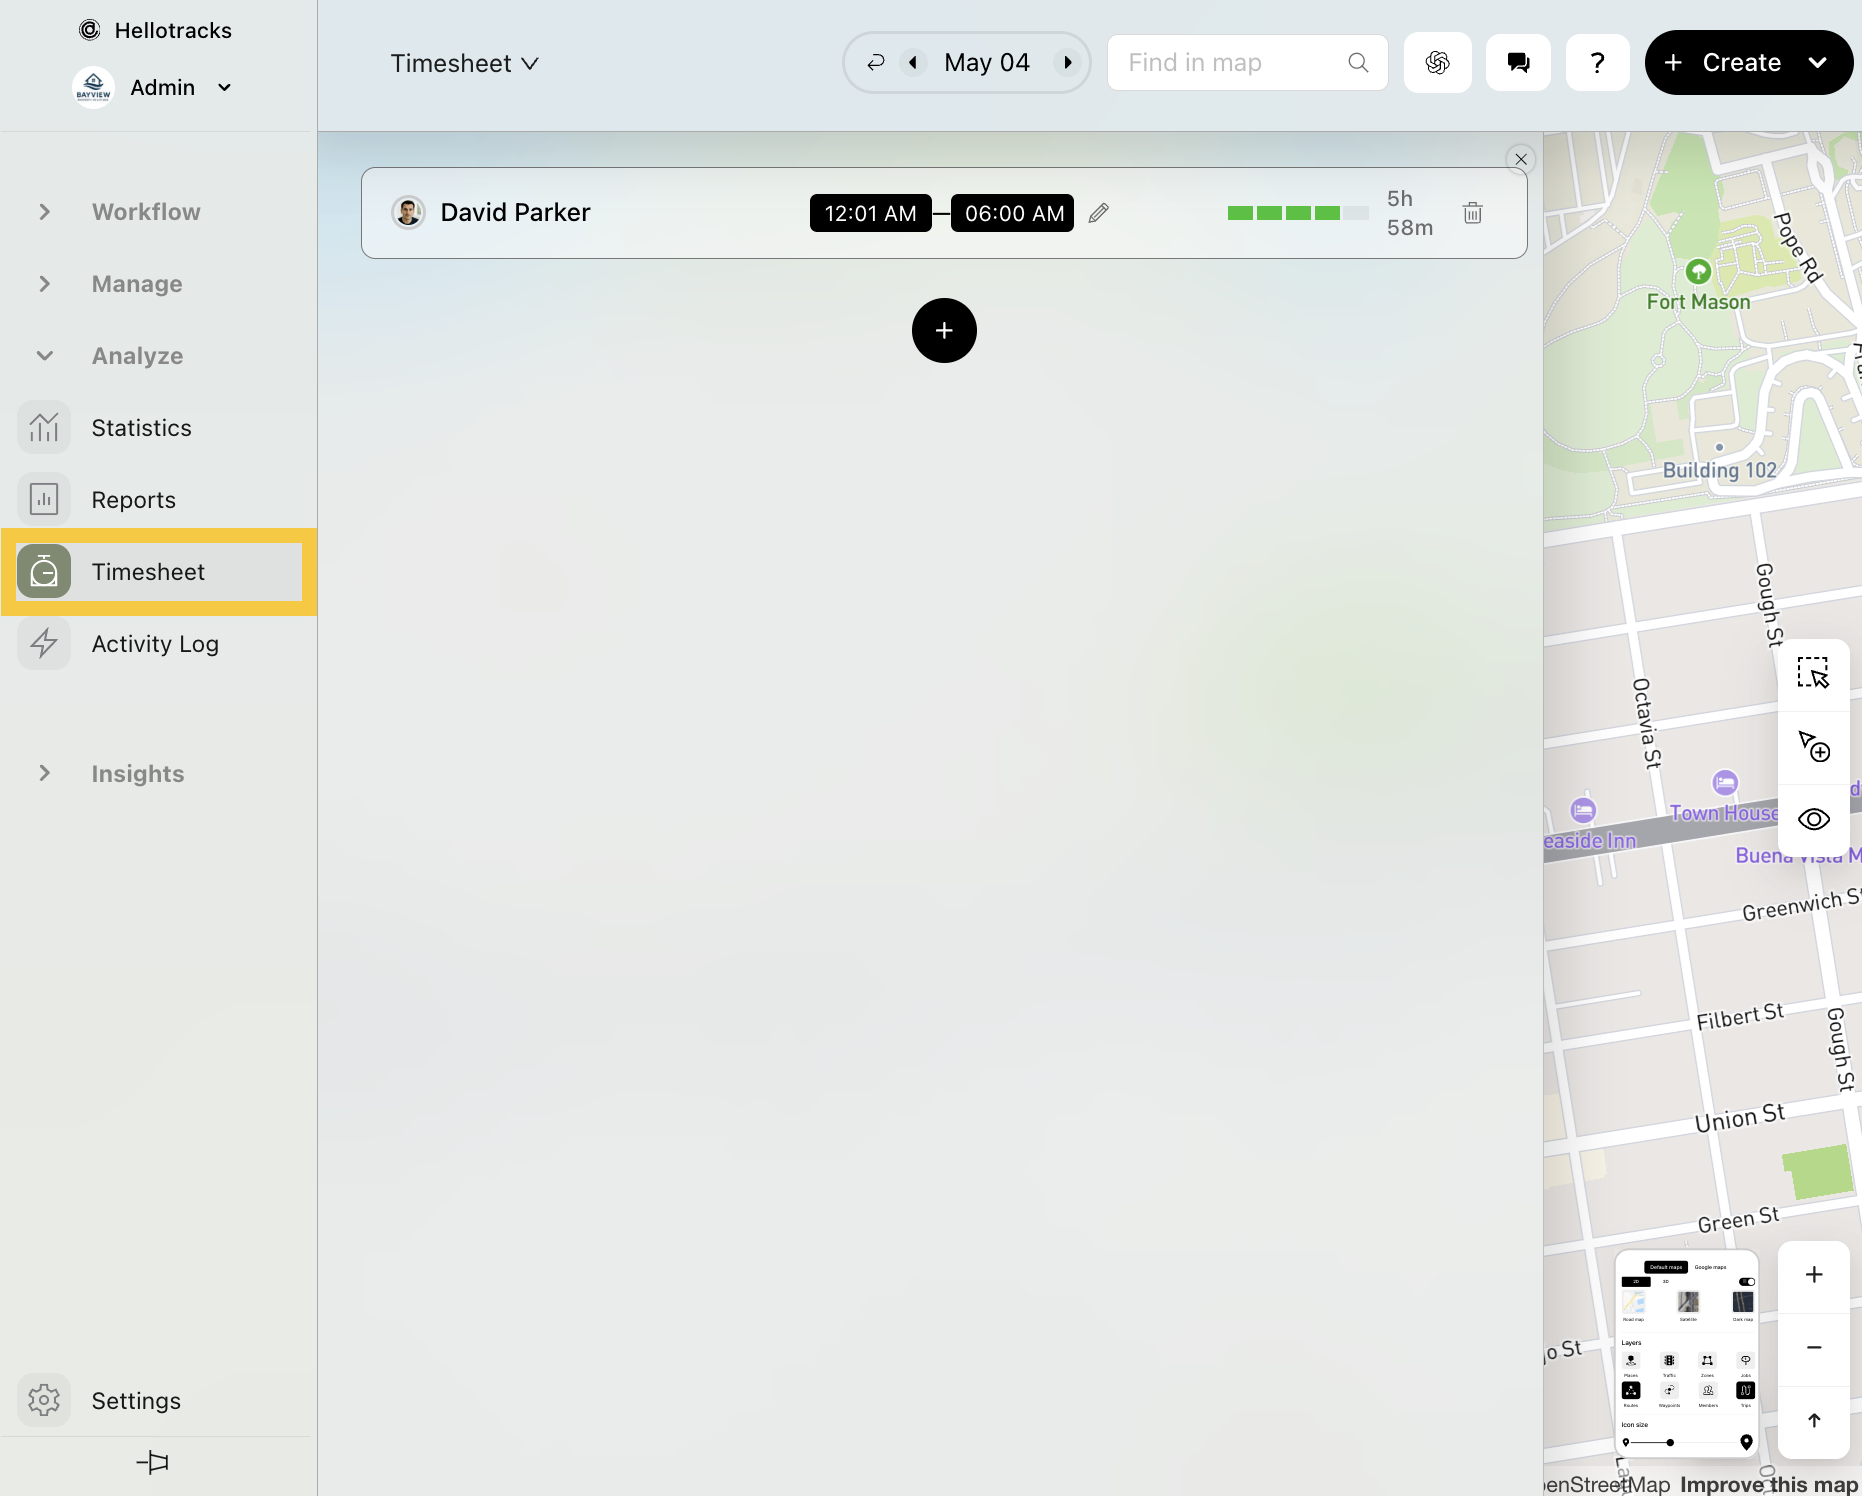Screen dimensions: 1862x1496
Task: Zoom in on the map
Action: (x=1814, y=1275)
